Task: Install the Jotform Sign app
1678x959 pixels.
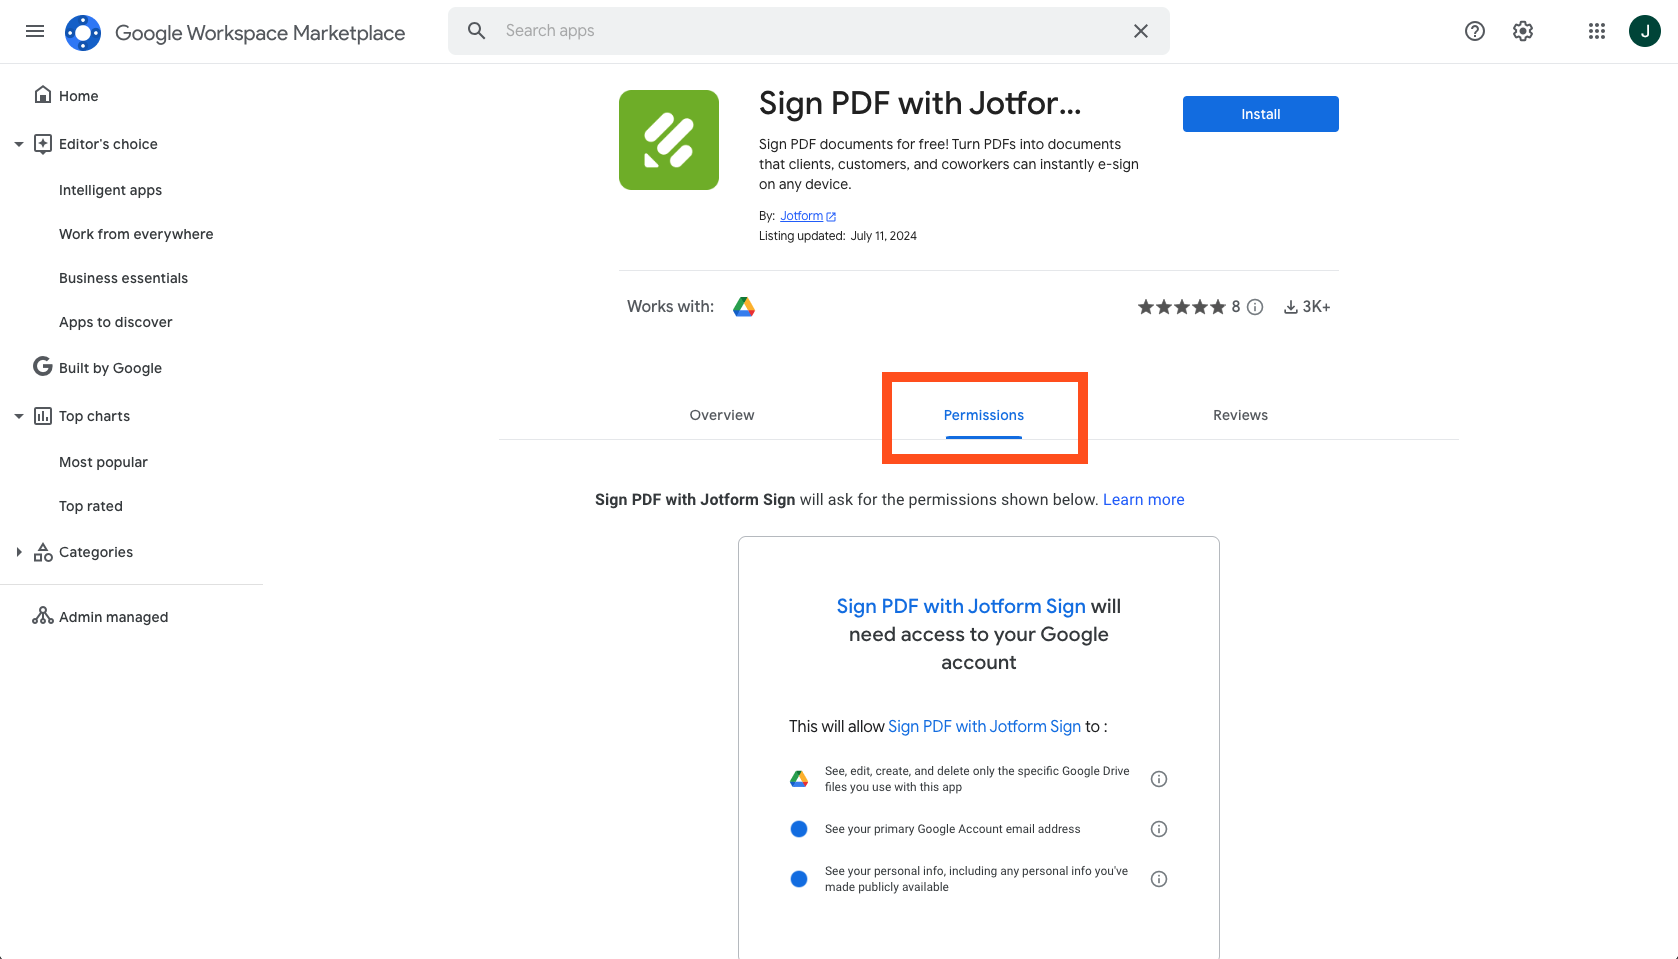Action: [1261, 114]
